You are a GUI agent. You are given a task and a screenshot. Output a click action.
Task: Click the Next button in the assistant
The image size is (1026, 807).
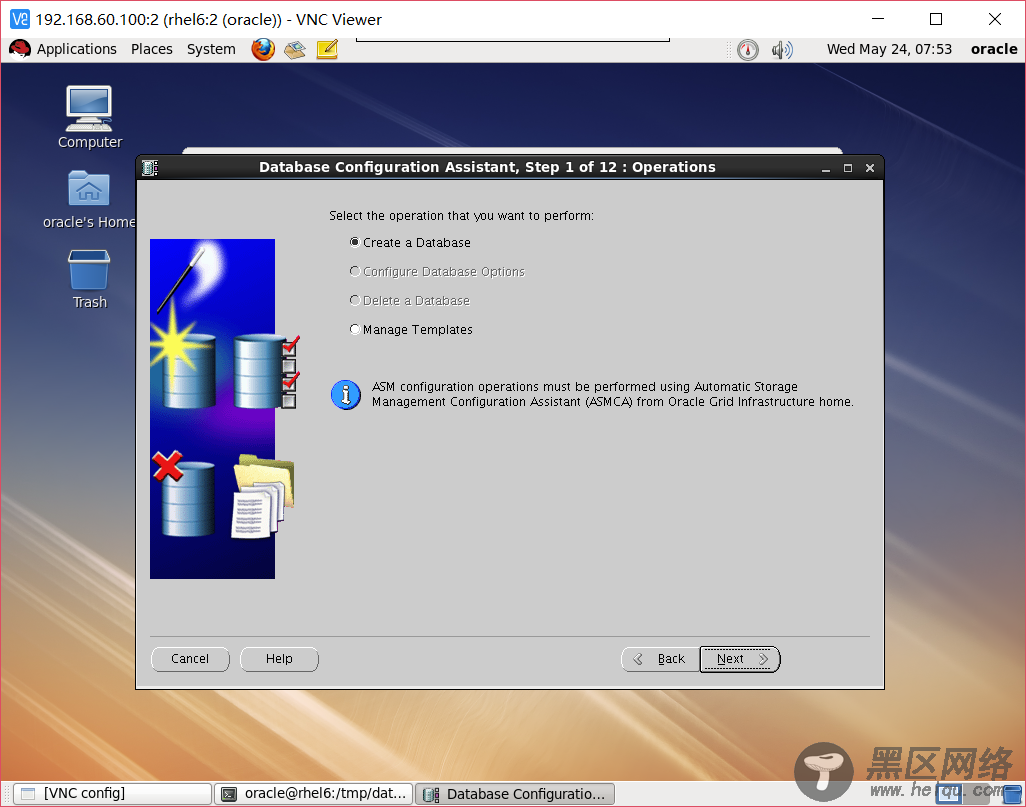(740, 659)
